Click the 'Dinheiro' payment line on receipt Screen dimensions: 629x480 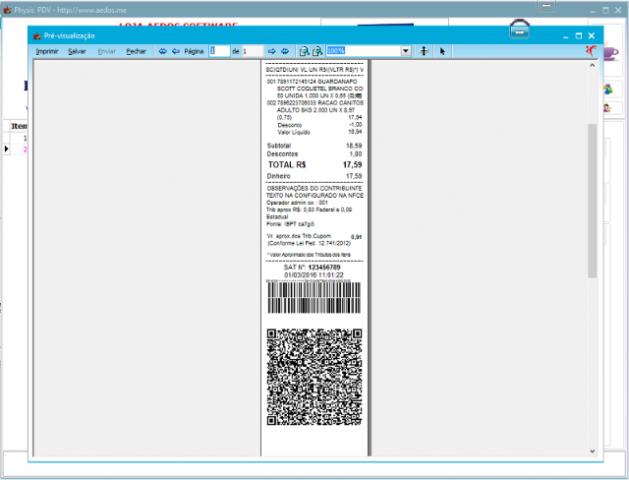pos(314,176)
